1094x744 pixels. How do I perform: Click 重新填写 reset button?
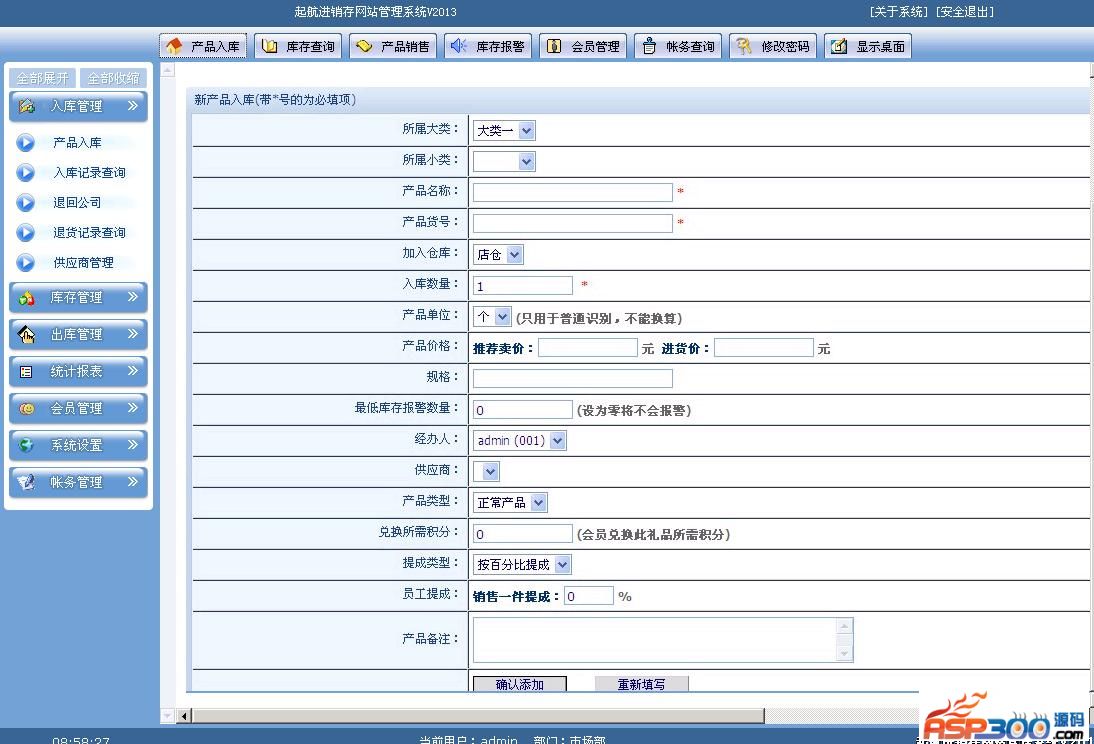pos(641,684)
